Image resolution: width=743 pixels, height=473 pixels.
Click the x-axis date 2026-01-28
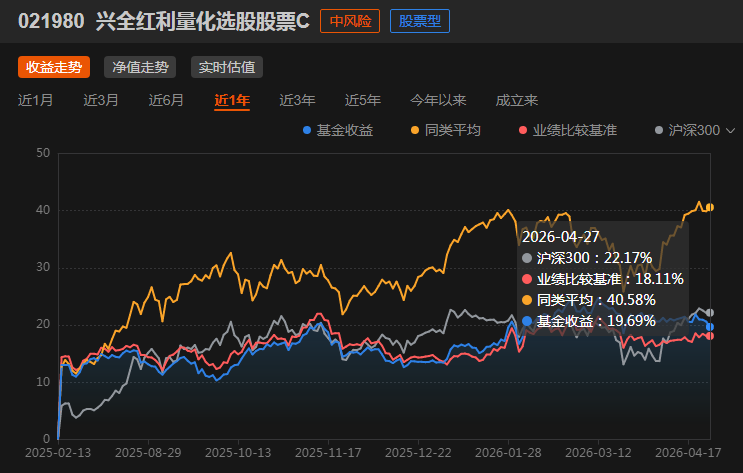(x=508, y=453)
